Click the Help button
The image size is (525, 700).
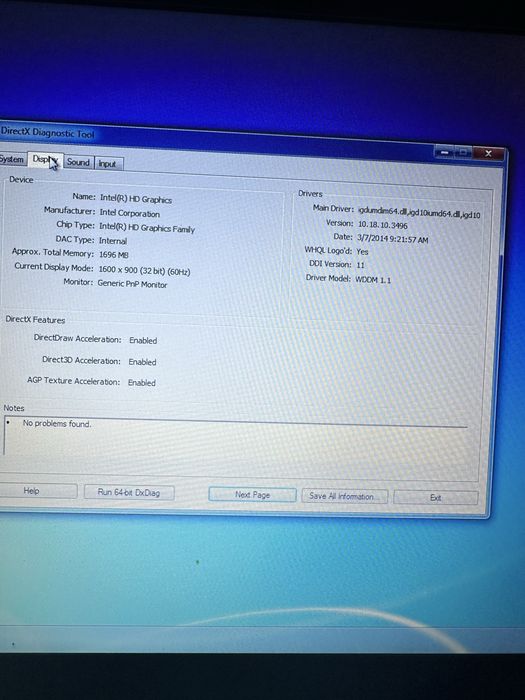(38, 491)
